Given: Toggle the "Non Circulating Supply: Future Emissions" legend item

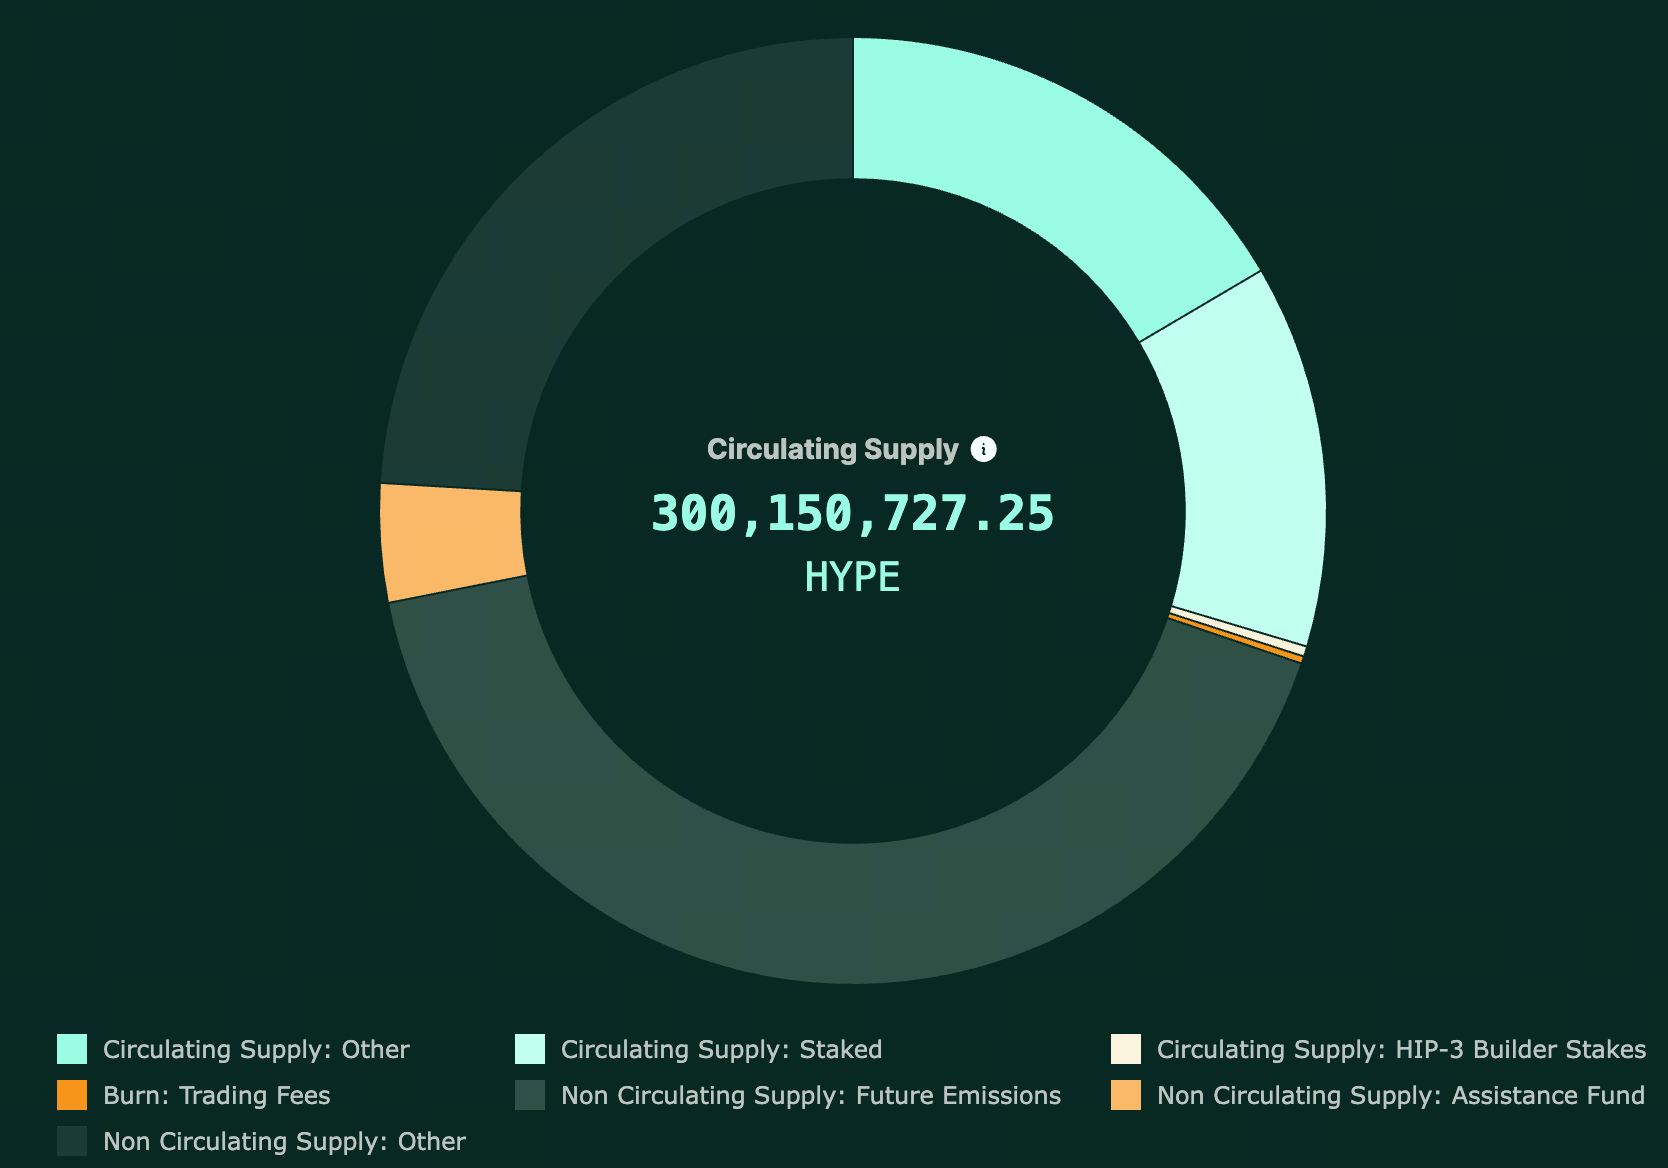Looking at the screenshot, I should [x=810, y=1095].
